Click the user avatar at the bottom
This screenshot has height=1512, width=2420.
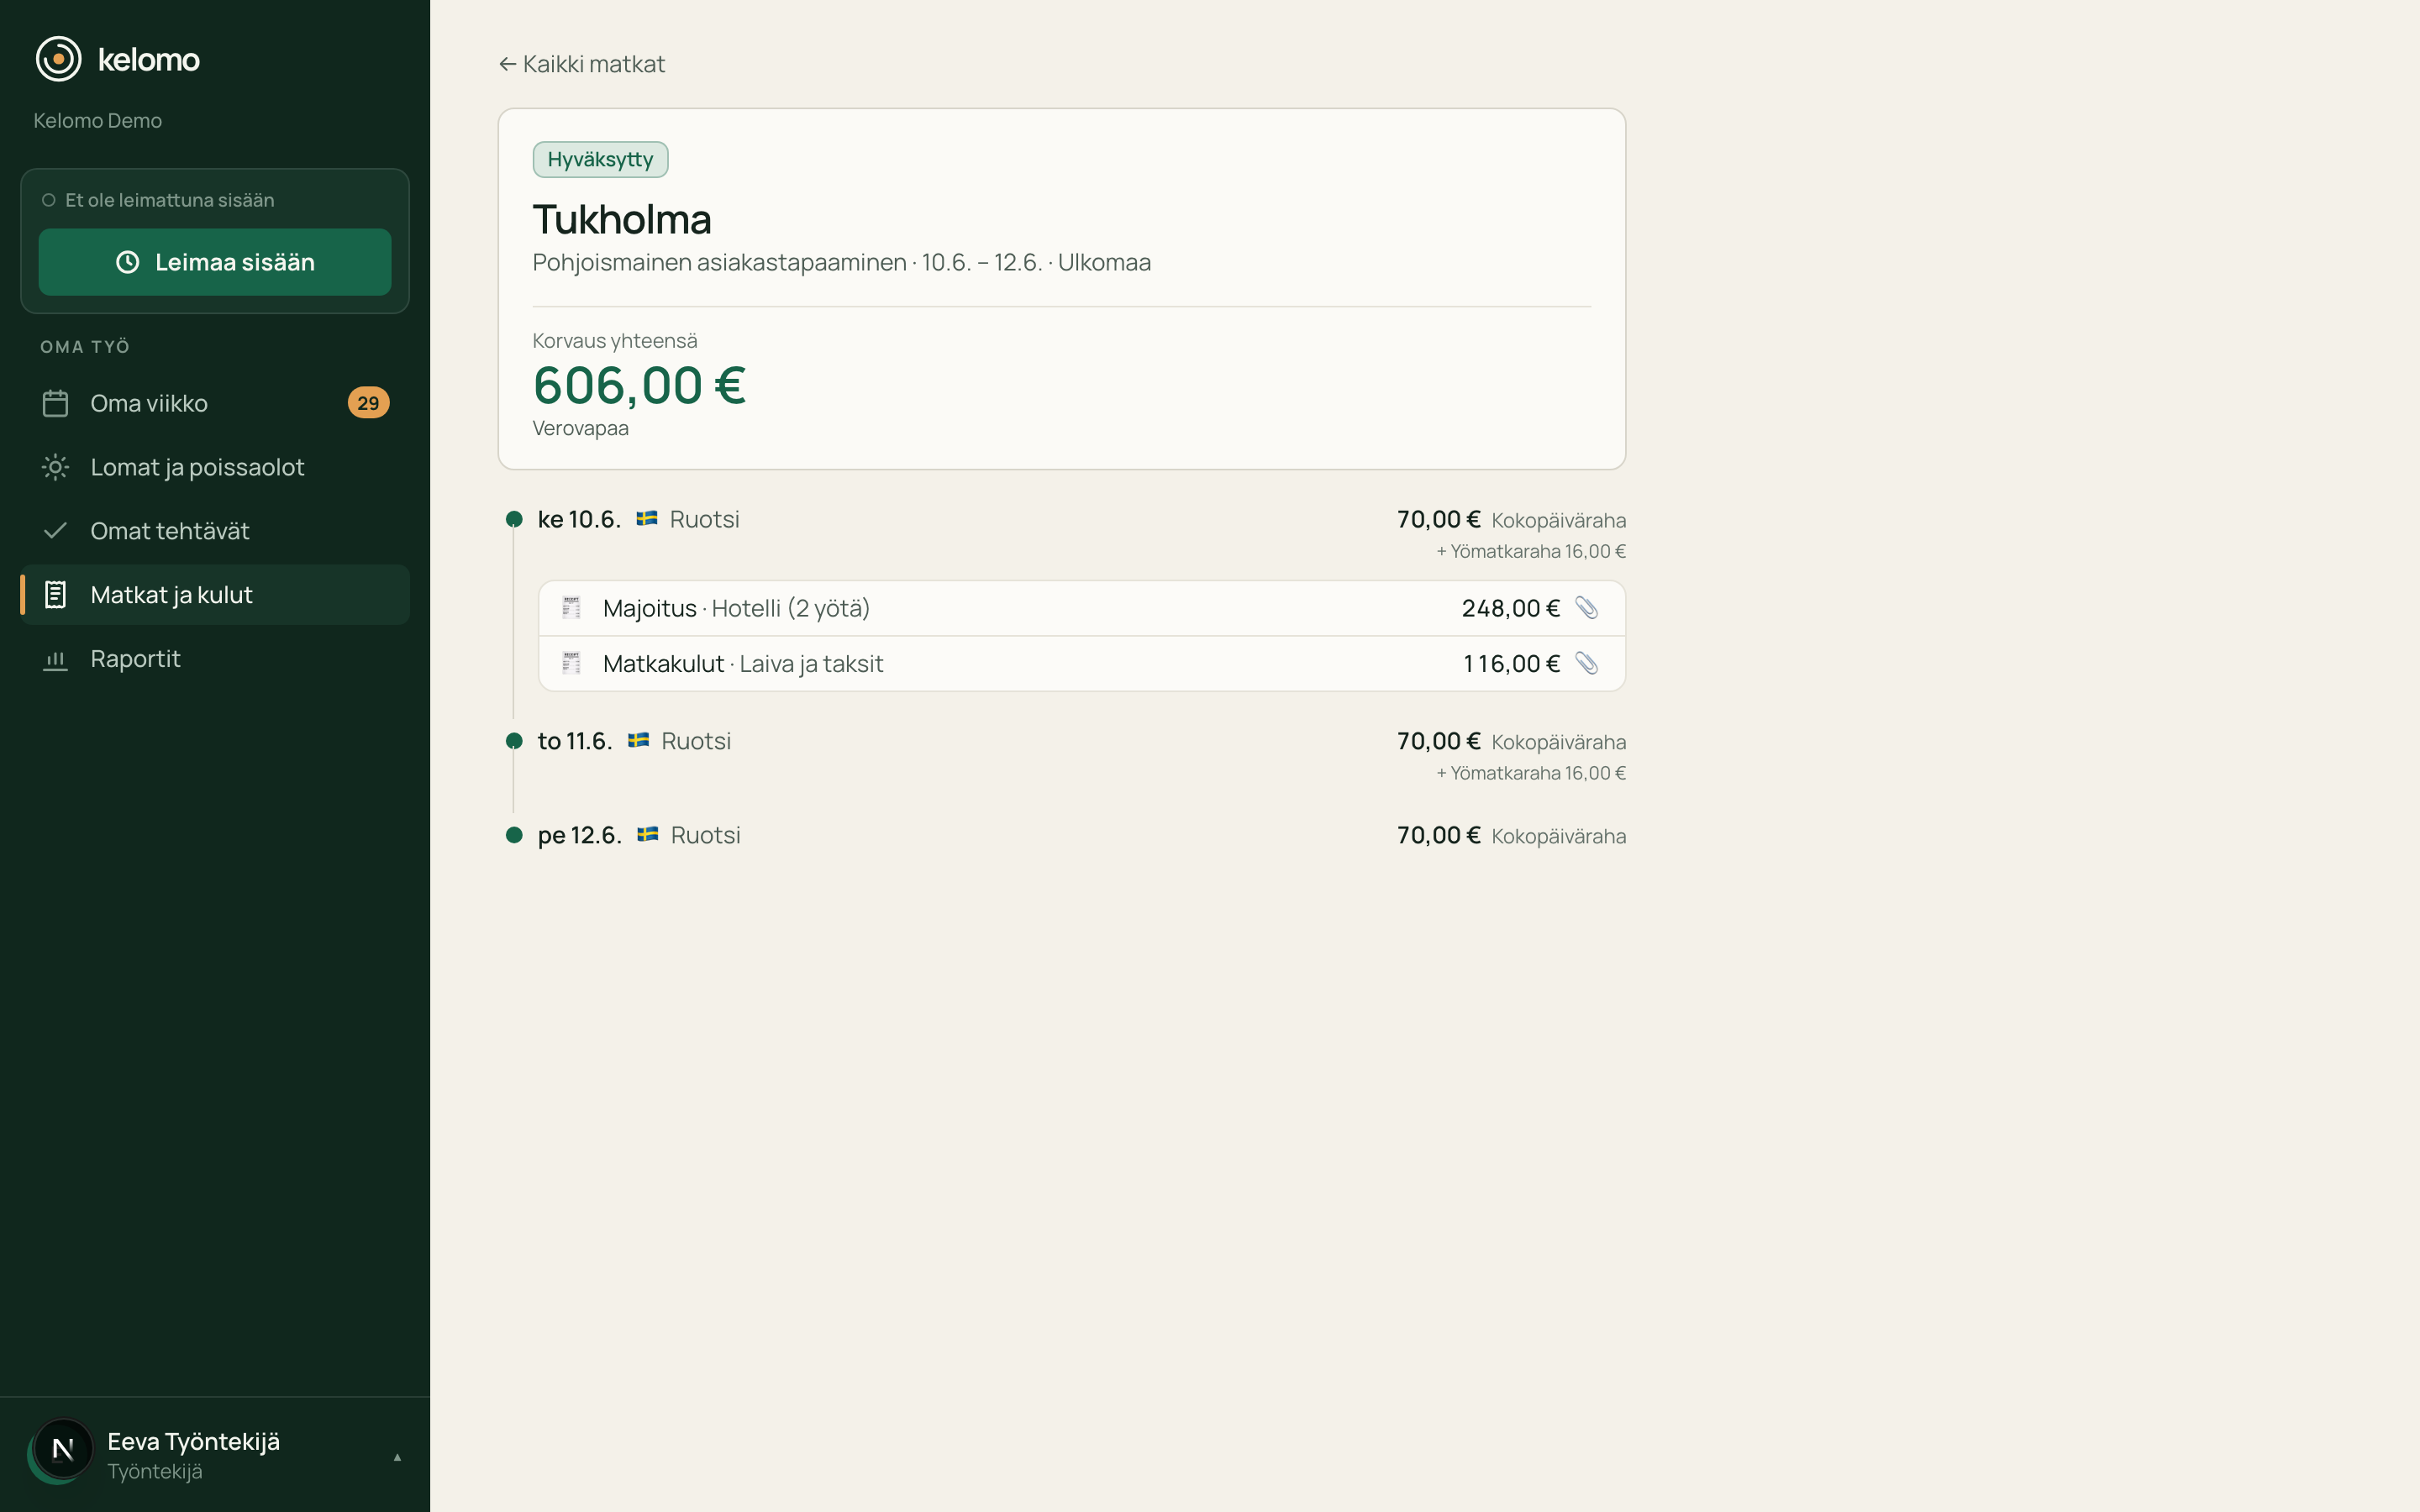62,1449
